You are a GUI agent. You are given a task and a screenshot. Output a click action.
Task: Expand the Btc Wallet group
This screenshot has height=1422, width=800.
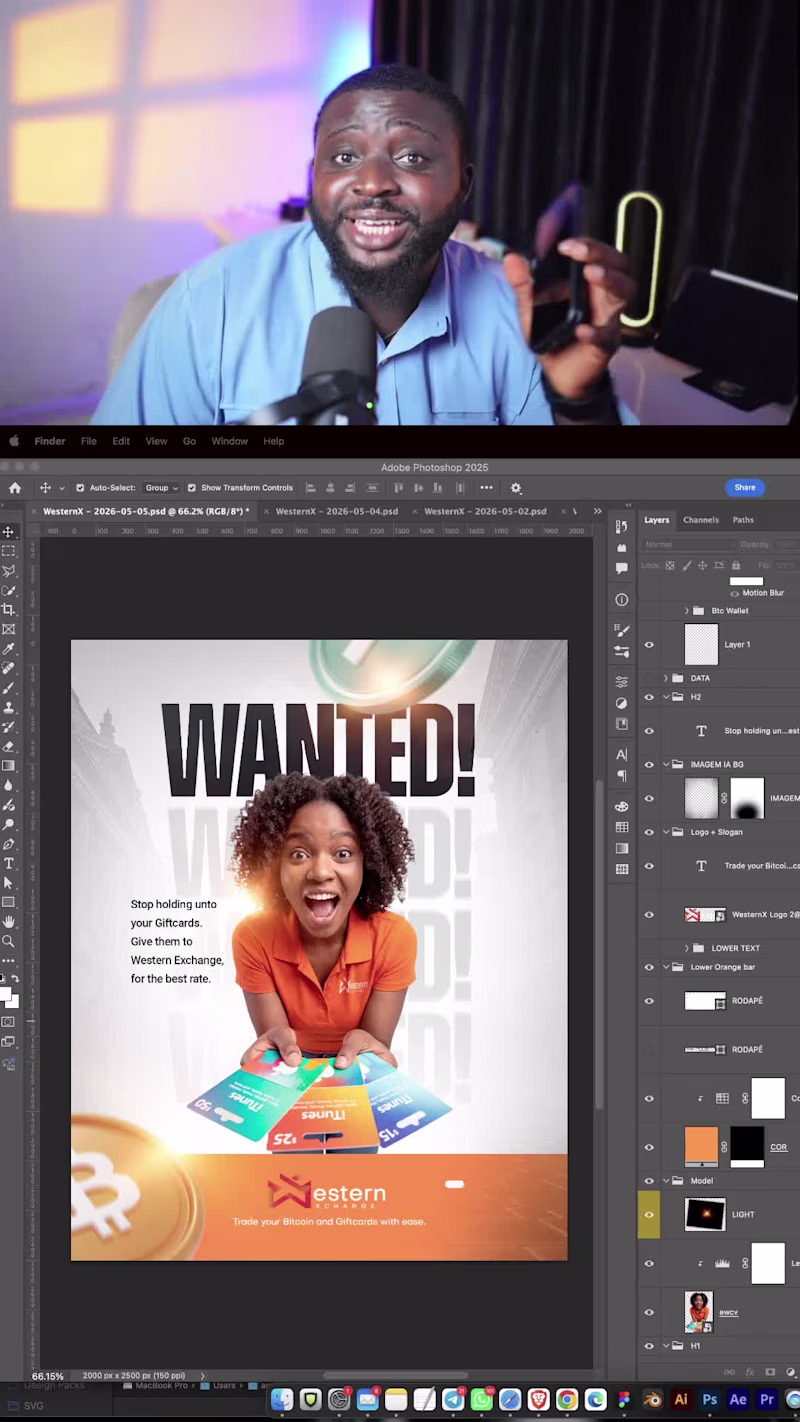(687, 611)
